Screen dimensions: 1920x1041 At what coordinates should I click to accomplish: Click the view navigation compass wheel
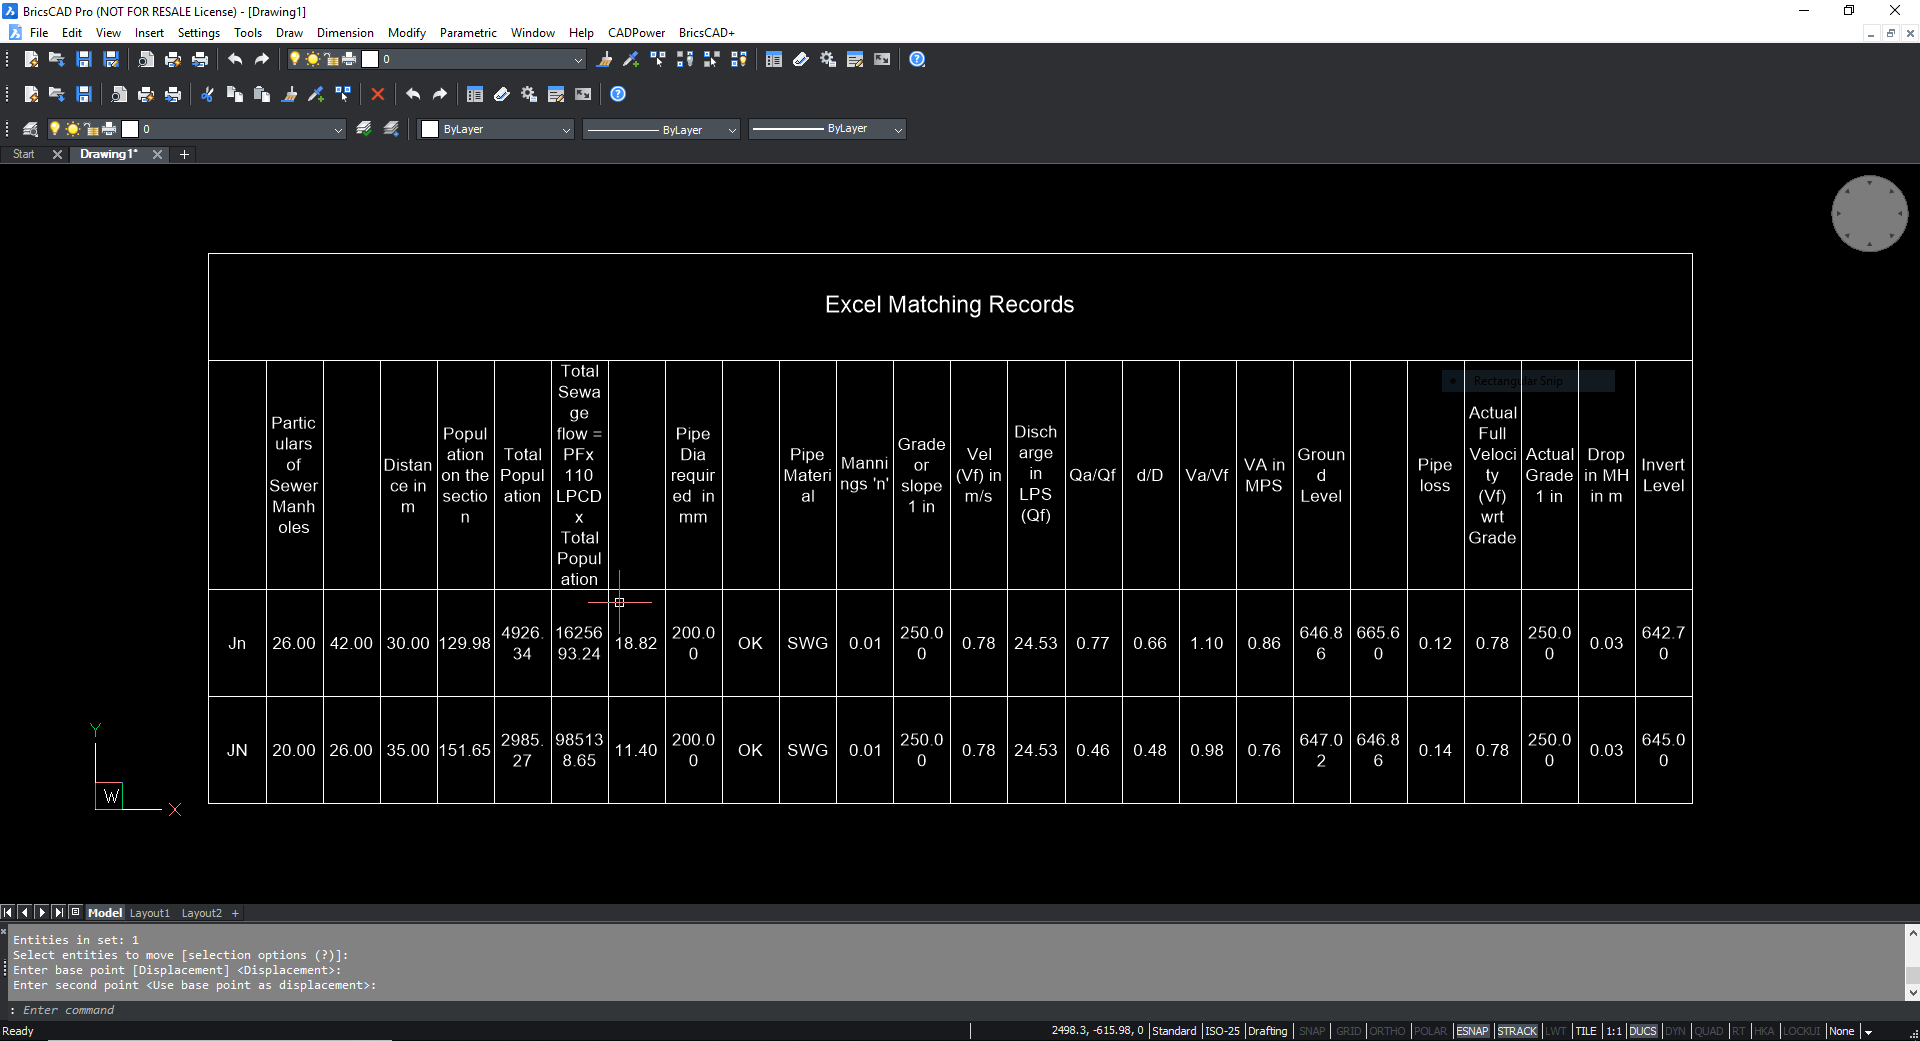1869,214
